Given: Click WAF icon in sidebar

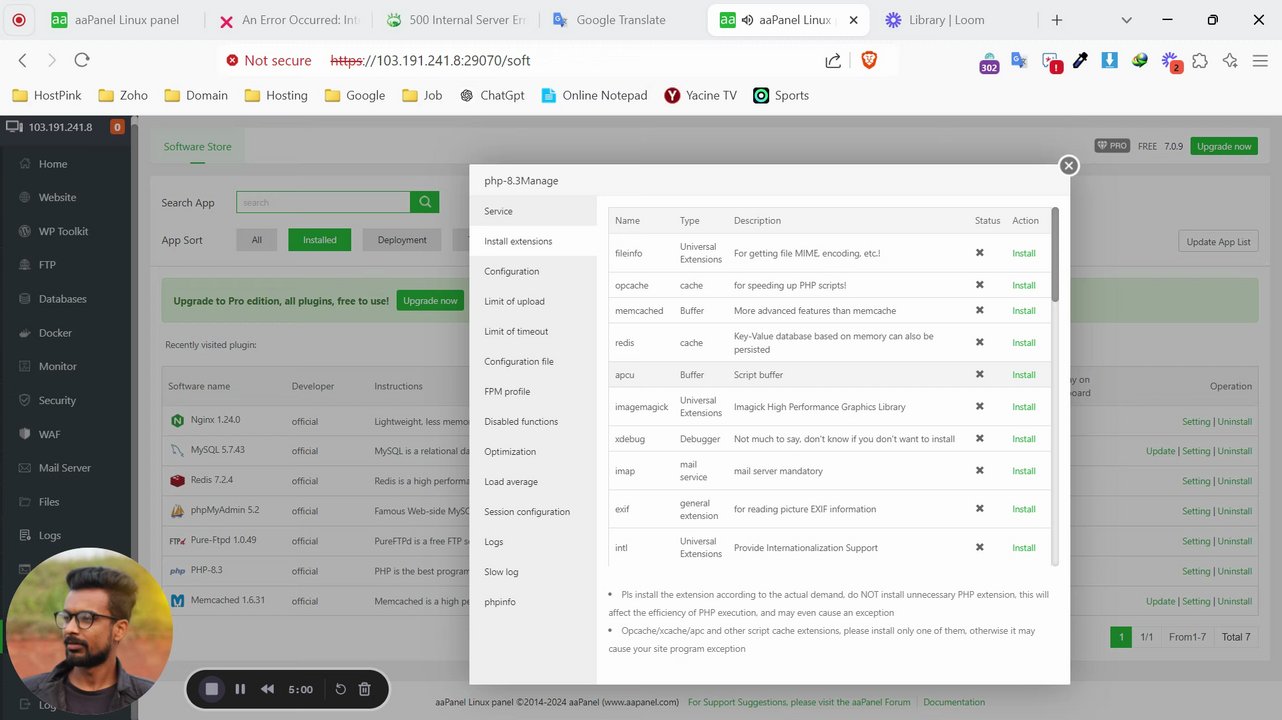Looking at the screenshot, I should (x=25, y=434).
